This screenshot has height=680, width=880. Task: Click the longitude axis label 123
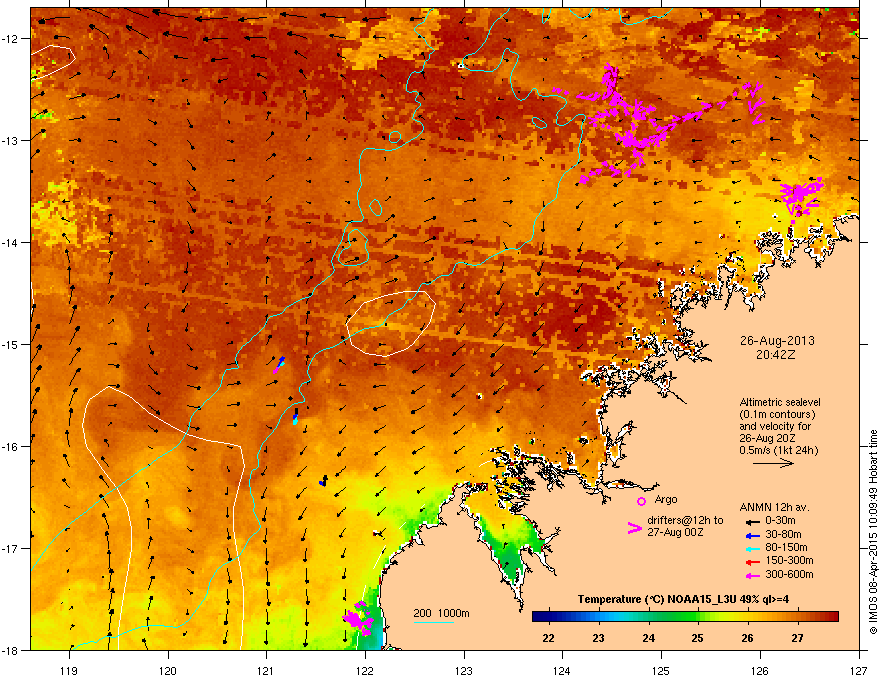tap(464, 670)
